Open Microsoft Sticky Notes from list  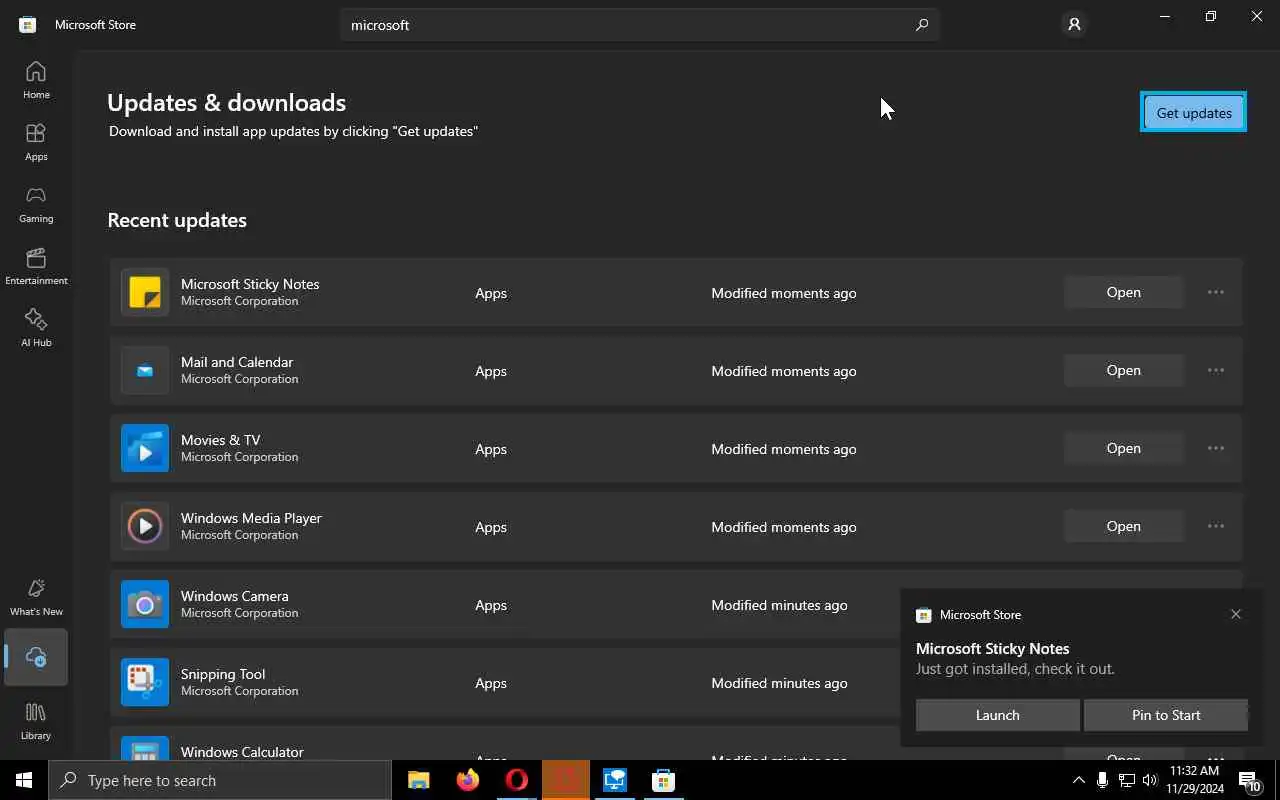(x=1124, y=292)
